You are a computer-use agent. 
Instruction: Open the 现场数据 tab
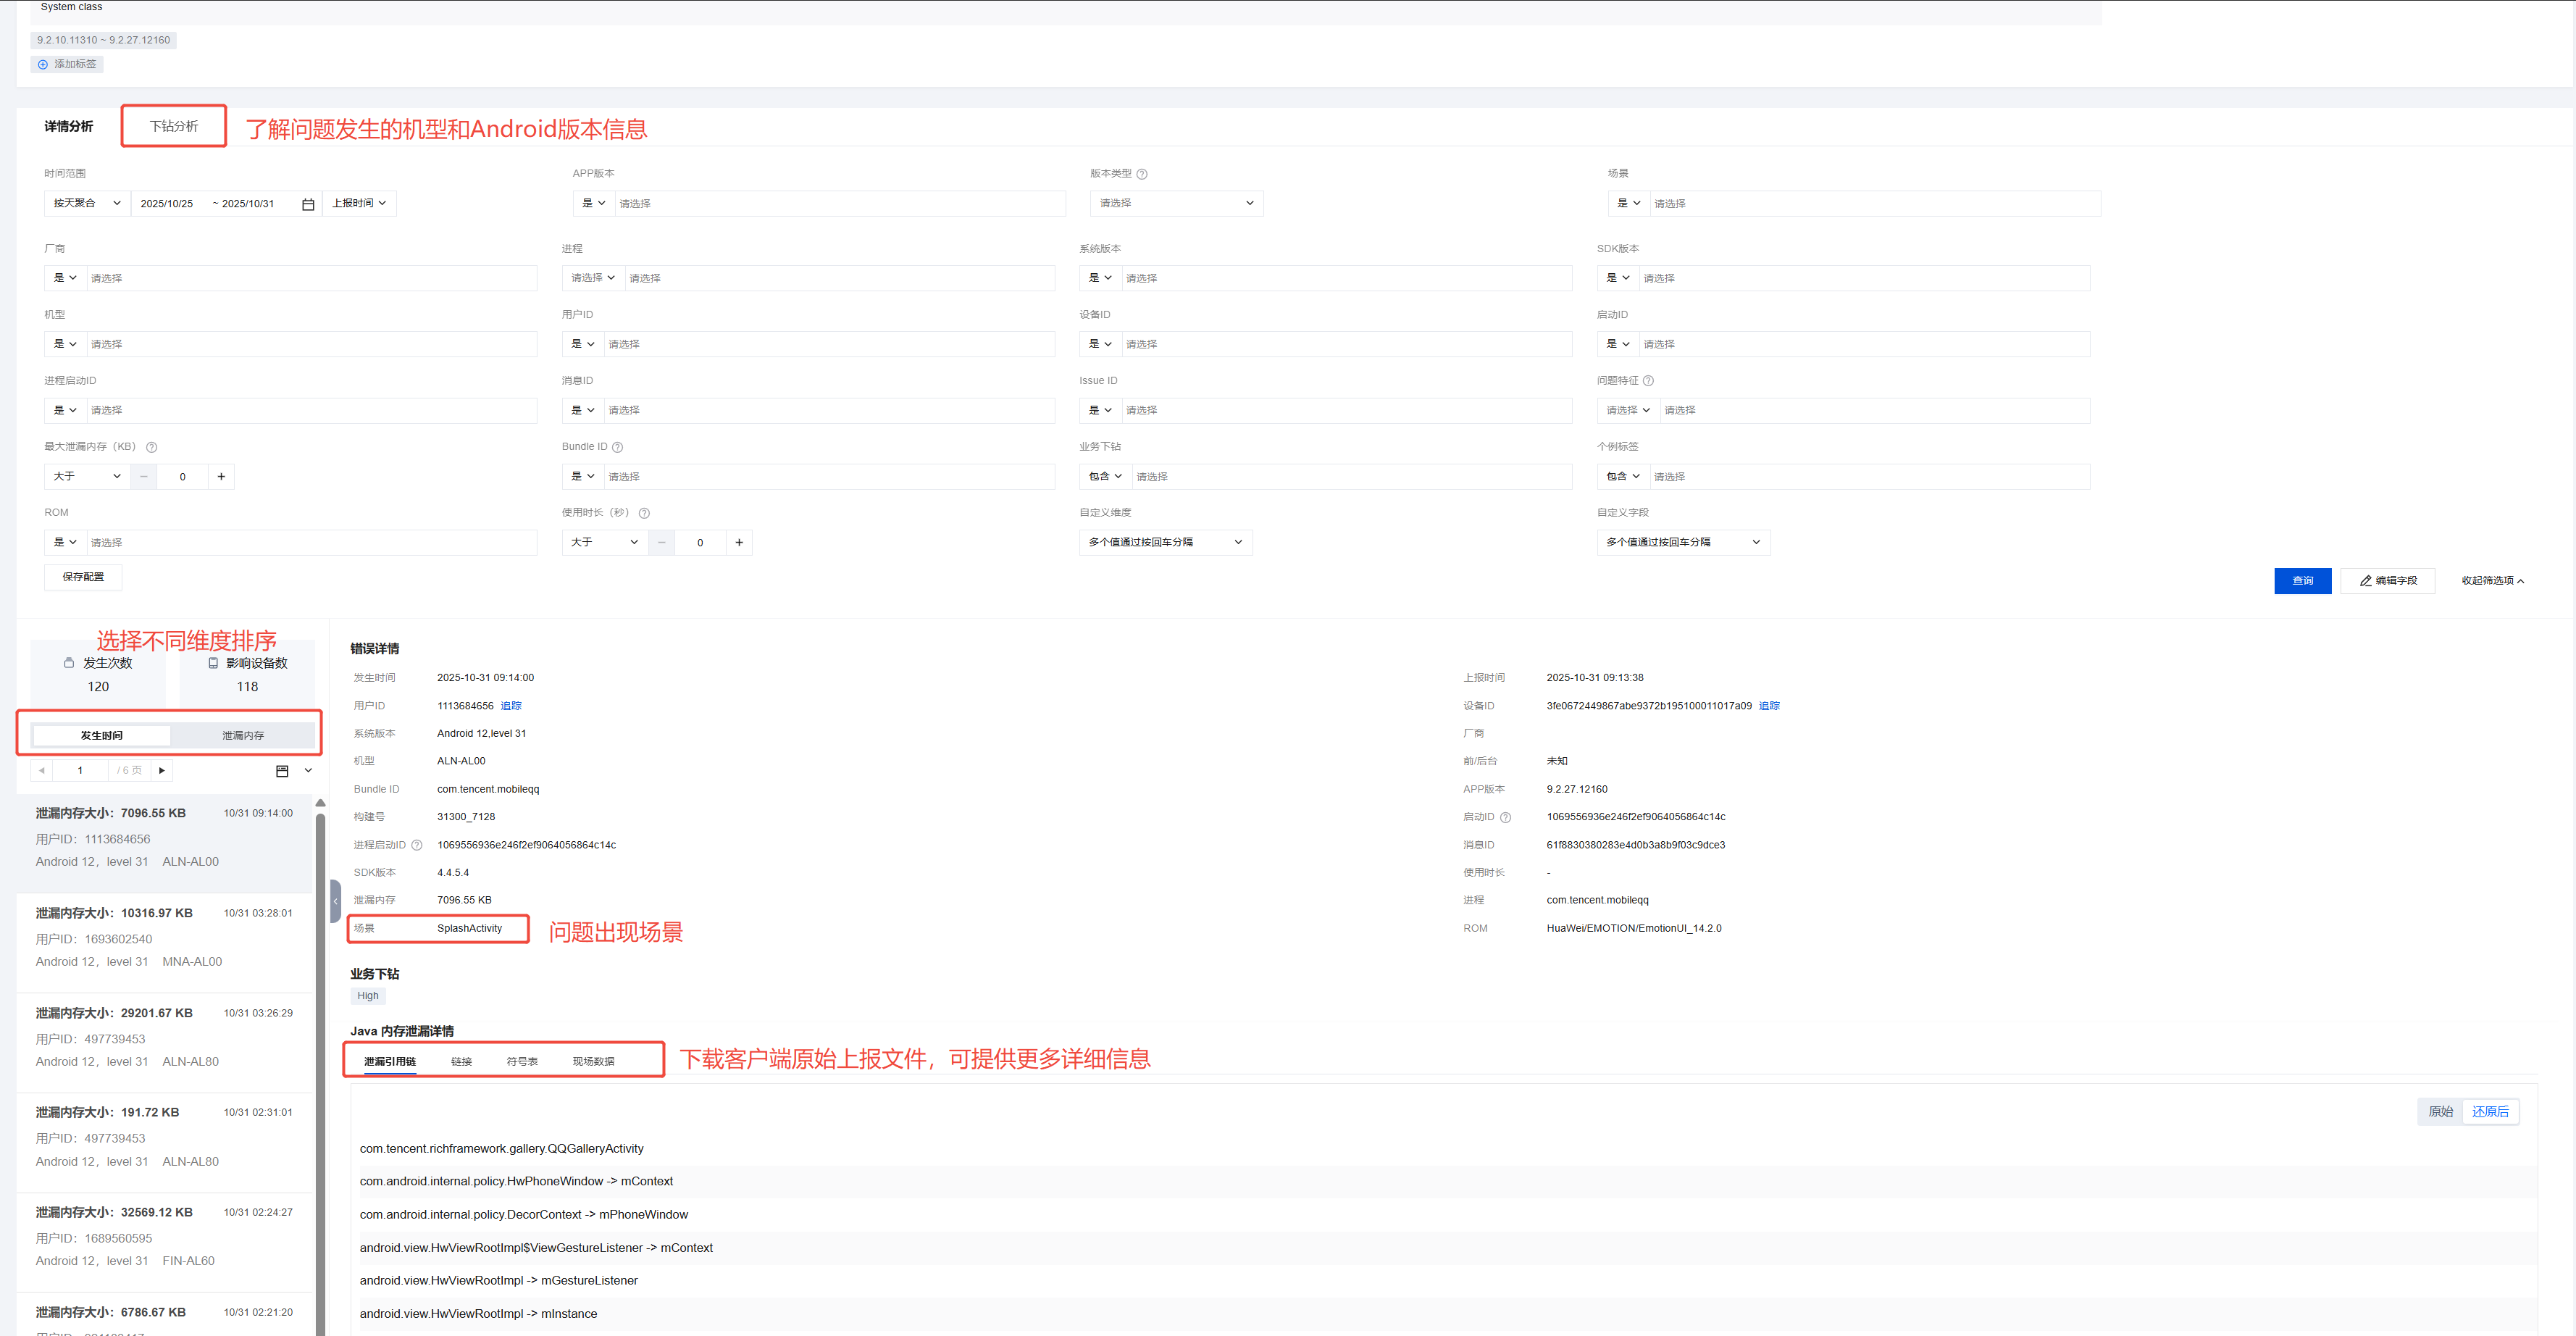[593, 1061]
